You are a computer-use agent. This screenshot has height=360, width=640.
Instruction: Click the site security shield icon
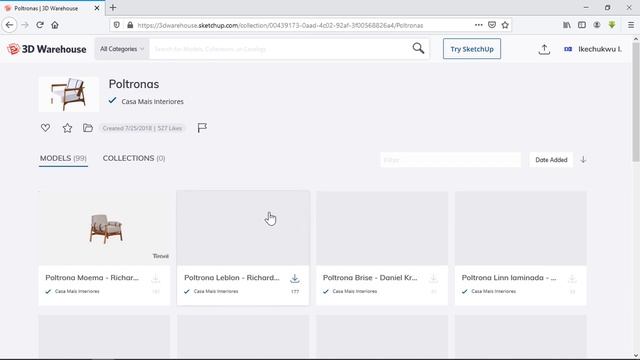click(x=117, y=25)
